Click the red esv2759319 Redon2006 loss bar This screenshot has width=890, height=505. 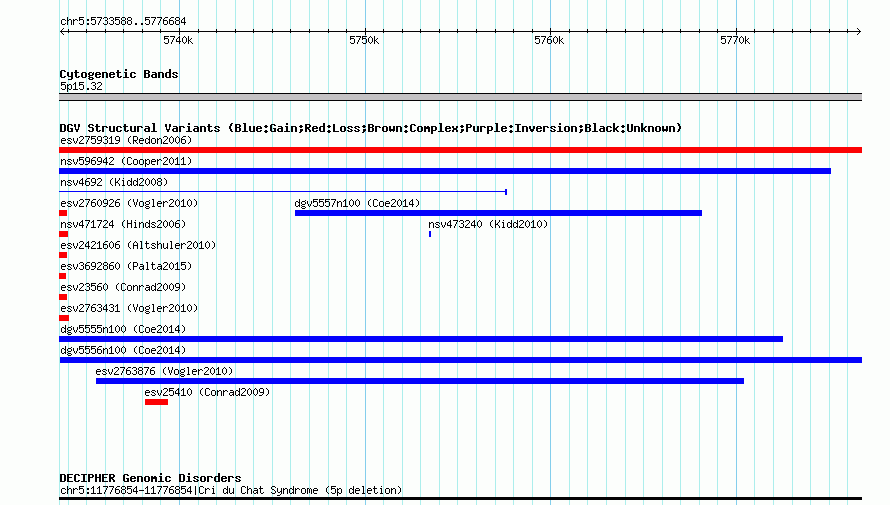click(x=460, y=150)
